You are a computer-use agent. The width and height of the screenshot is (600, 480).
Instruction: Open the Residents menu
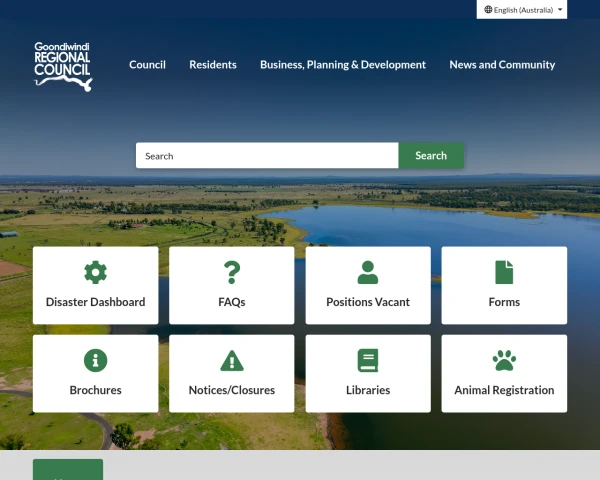pyautogui.click(x=213, y=65)
